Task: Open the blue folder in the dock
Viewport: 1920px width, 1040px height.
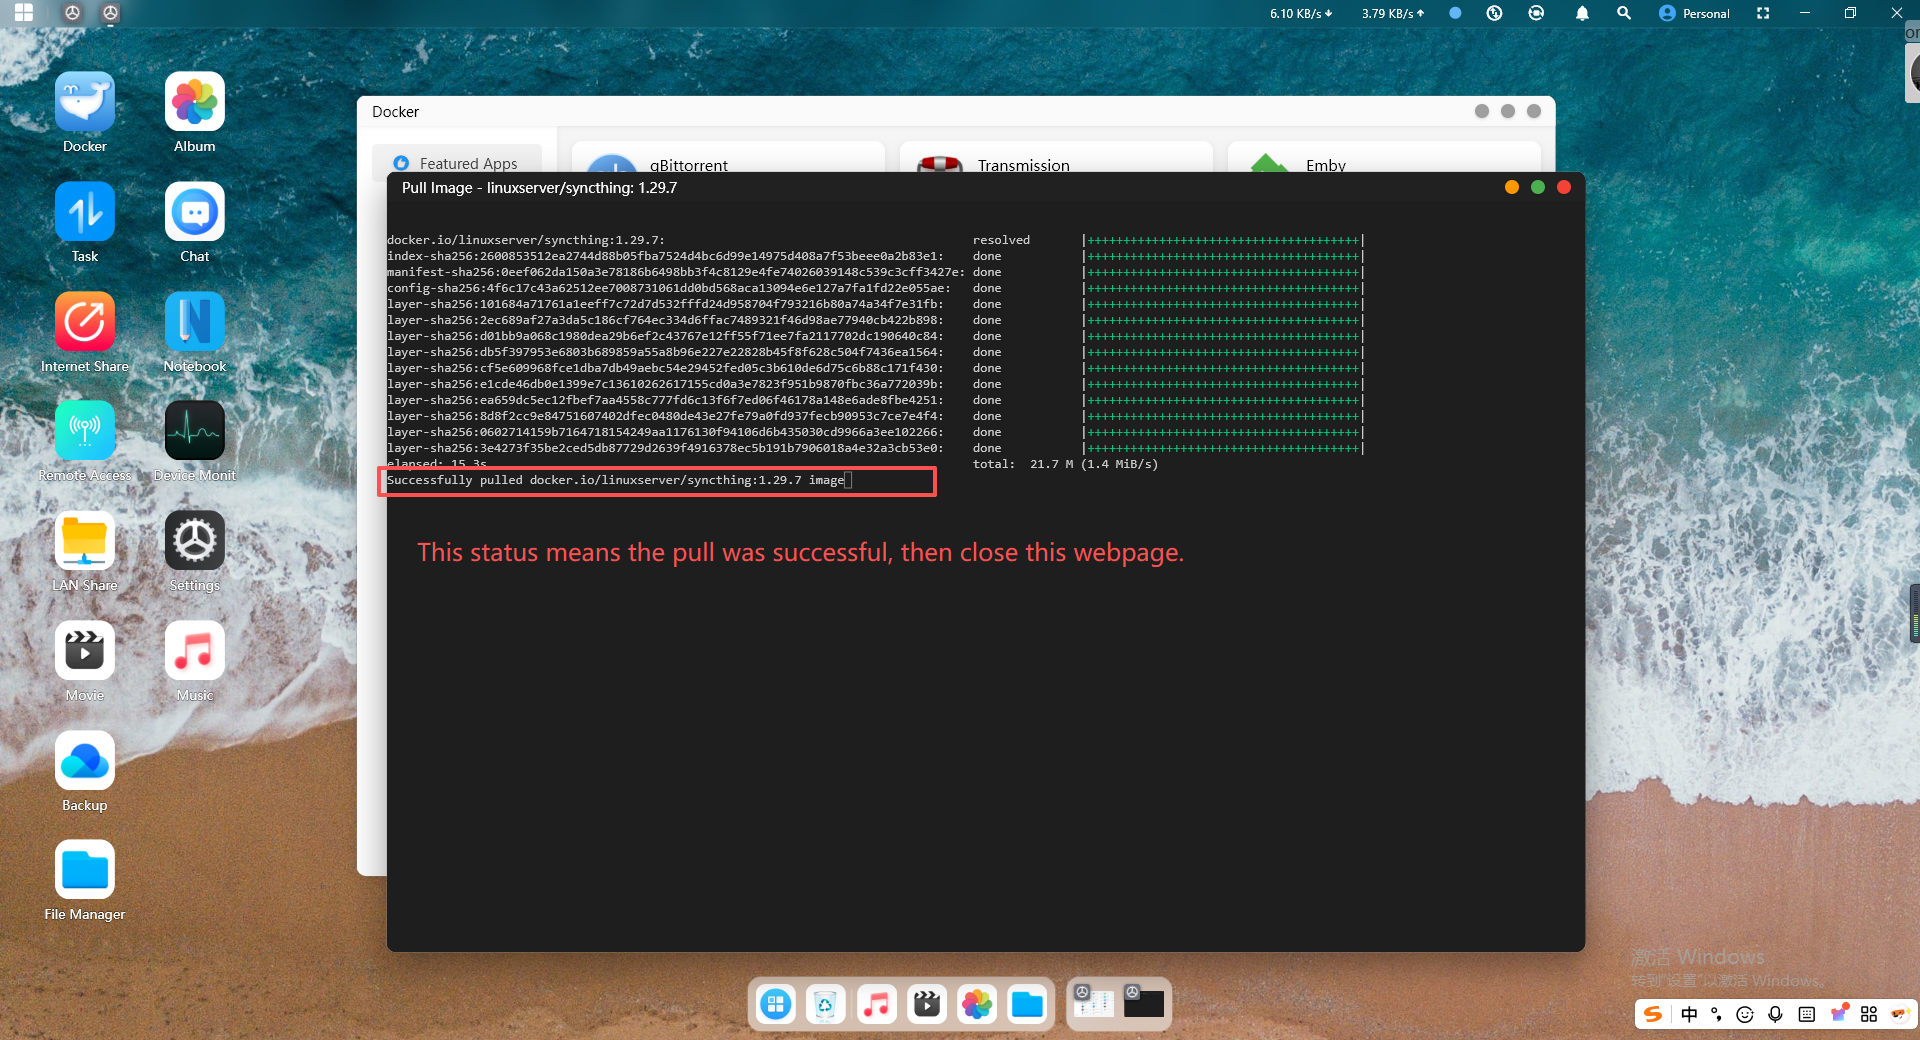Action: click(1027, 1004)
